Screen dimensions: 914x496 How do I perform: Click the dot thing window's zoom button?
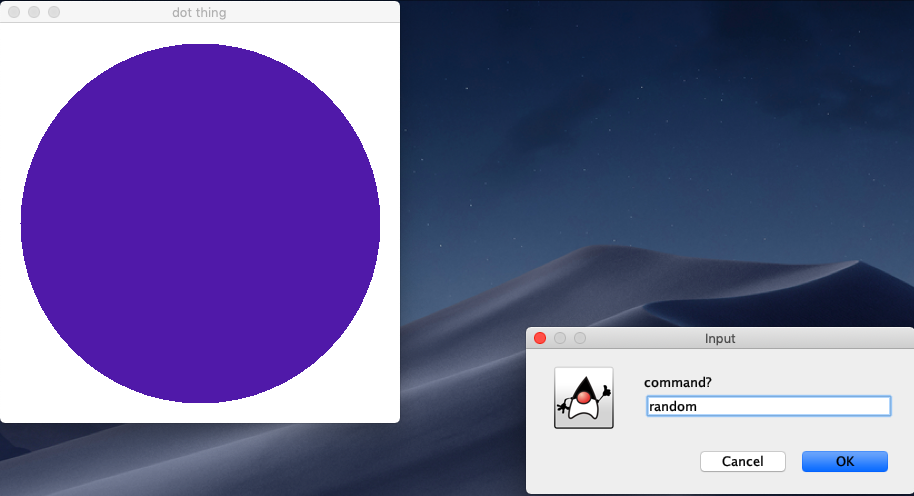coord(54,12)
